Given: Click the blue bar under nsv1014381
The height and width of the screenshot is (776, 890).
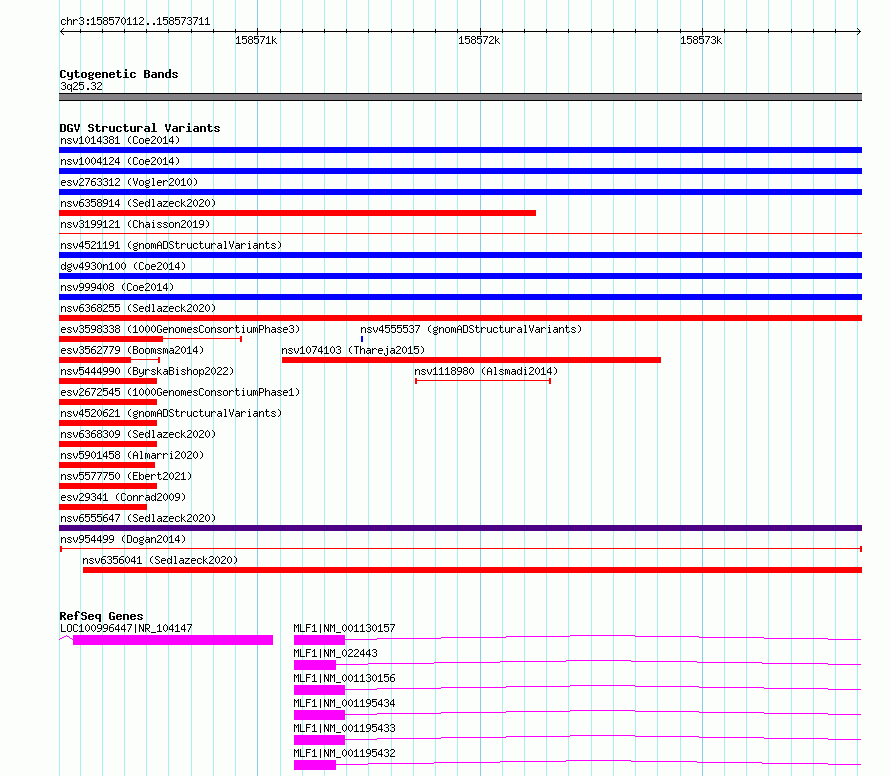Looking at the screenshot, I should point(460,150).
